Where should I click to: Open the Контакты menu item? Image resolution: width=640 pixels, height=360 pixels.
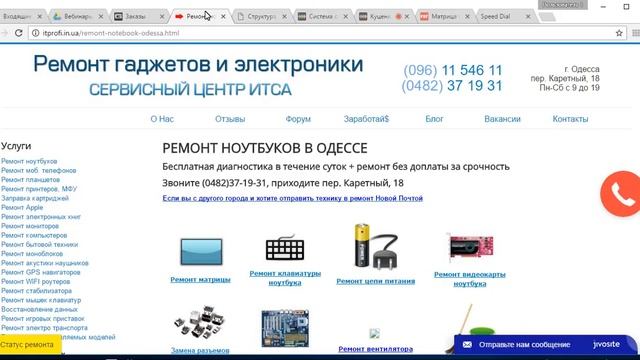570,119
